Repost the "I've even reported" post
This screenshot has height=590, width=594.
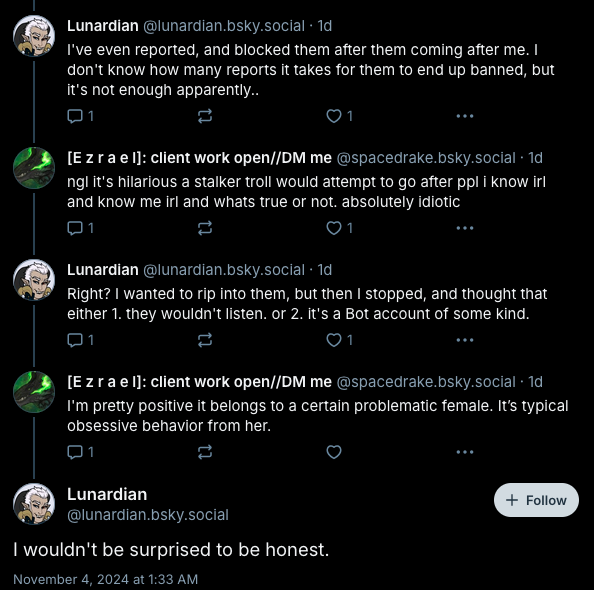click(205, 116)
